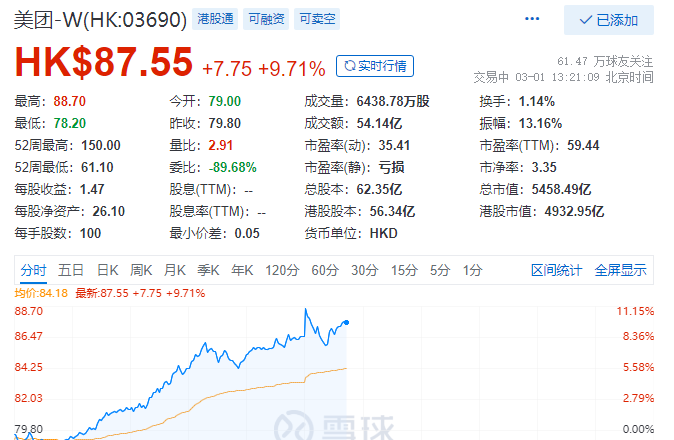Click the 总股本 value 62.35亿

(x=379, y=189)
